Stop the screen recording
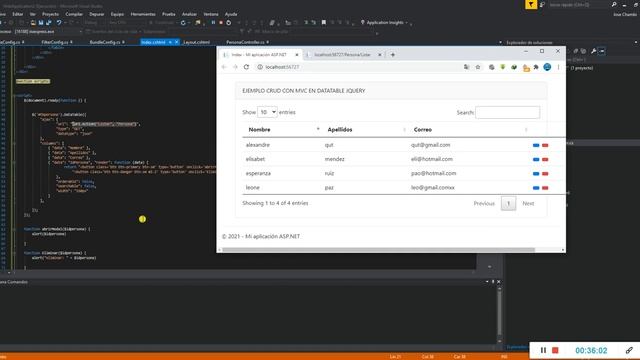The image size is (640, 360). [x=555, y=350]
